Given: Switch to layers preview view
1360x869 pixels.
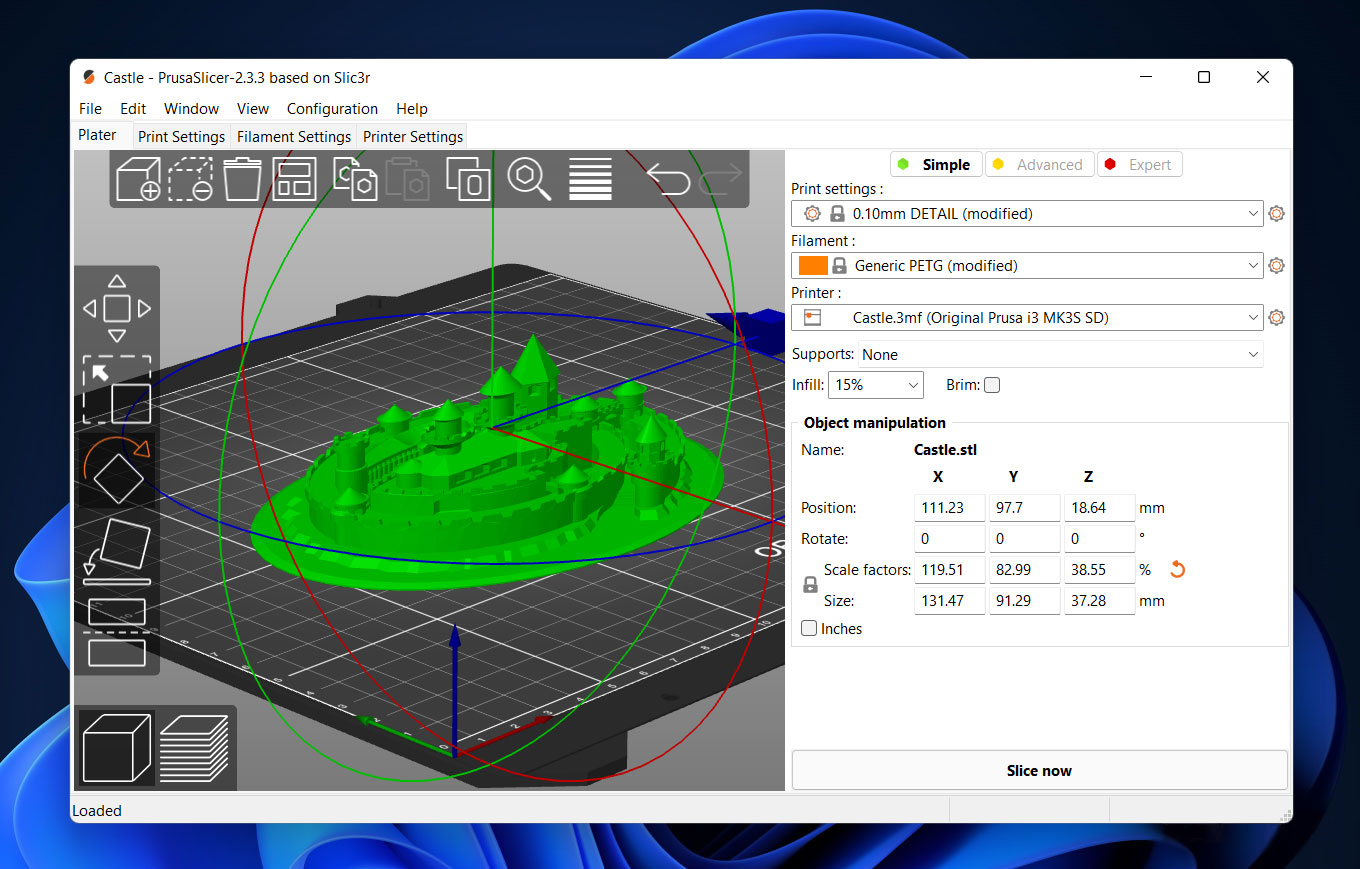Looking at the screenshot, I should (x=194, y=748).
